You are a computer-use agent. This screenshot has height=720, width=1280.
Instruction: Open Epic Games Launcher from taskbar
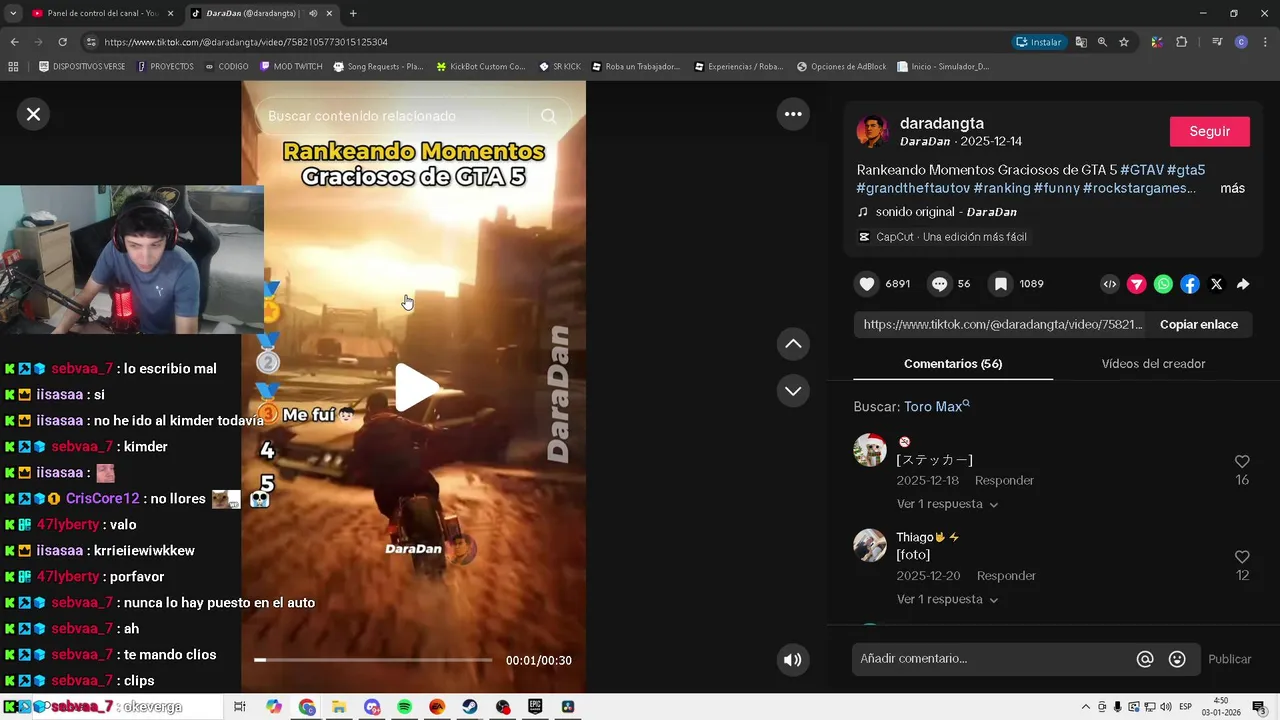535,706
